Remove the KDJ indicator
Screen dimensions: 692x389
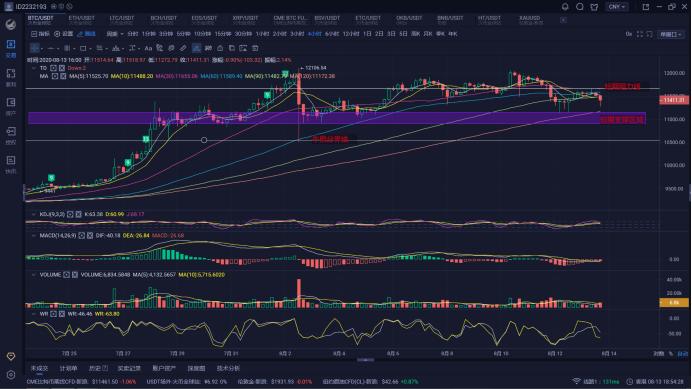point(78,214)
